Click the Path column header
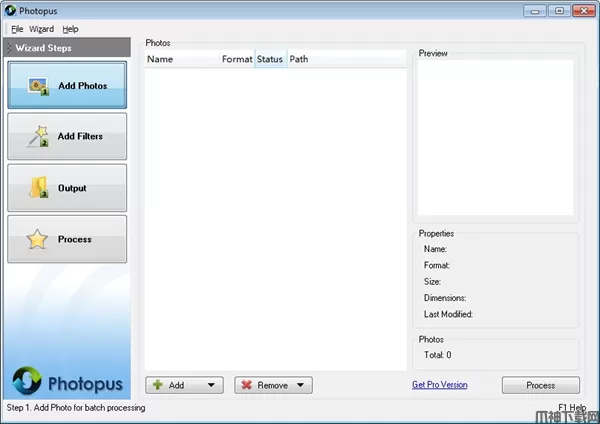Screen dimensions: 600x424 (x=346, y=59)
